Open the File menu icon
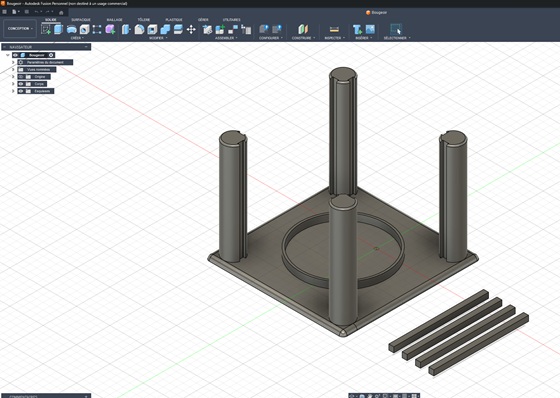 (15, 12)
